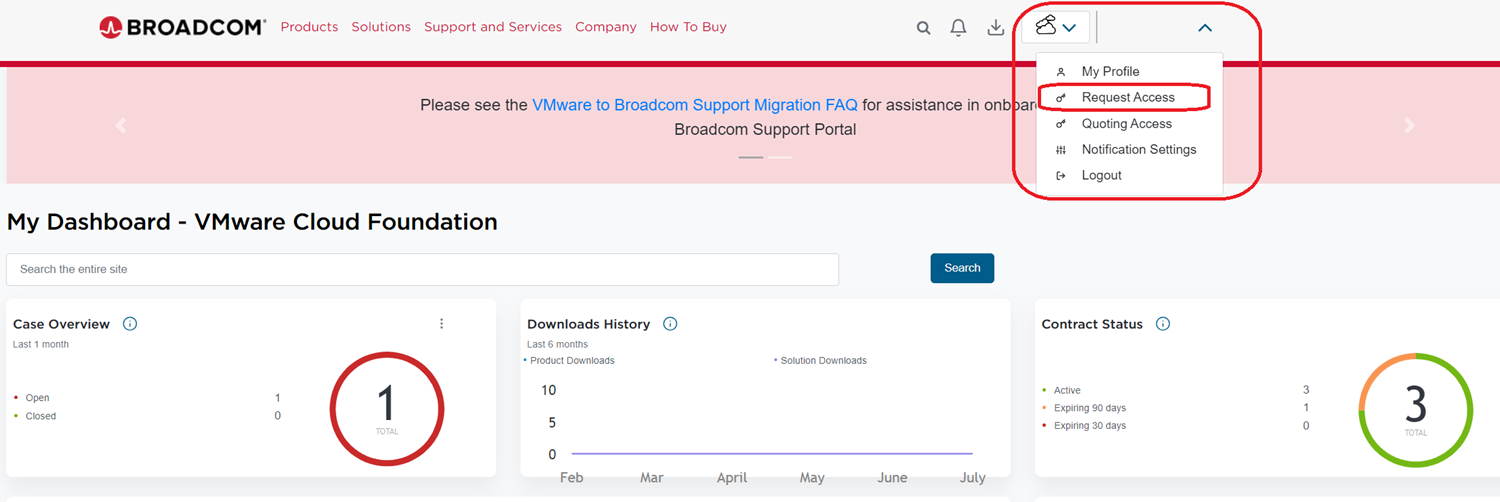Click the Downloads History card title
Image resolution: width=1500 pixels, height=502 pixels.
coord(588,324)
